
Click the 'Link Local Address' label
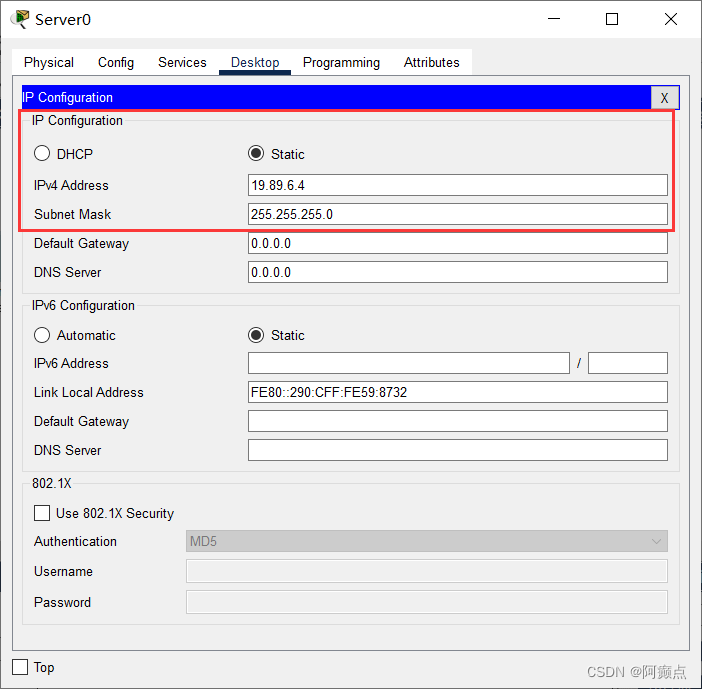(x=89, y=392)
